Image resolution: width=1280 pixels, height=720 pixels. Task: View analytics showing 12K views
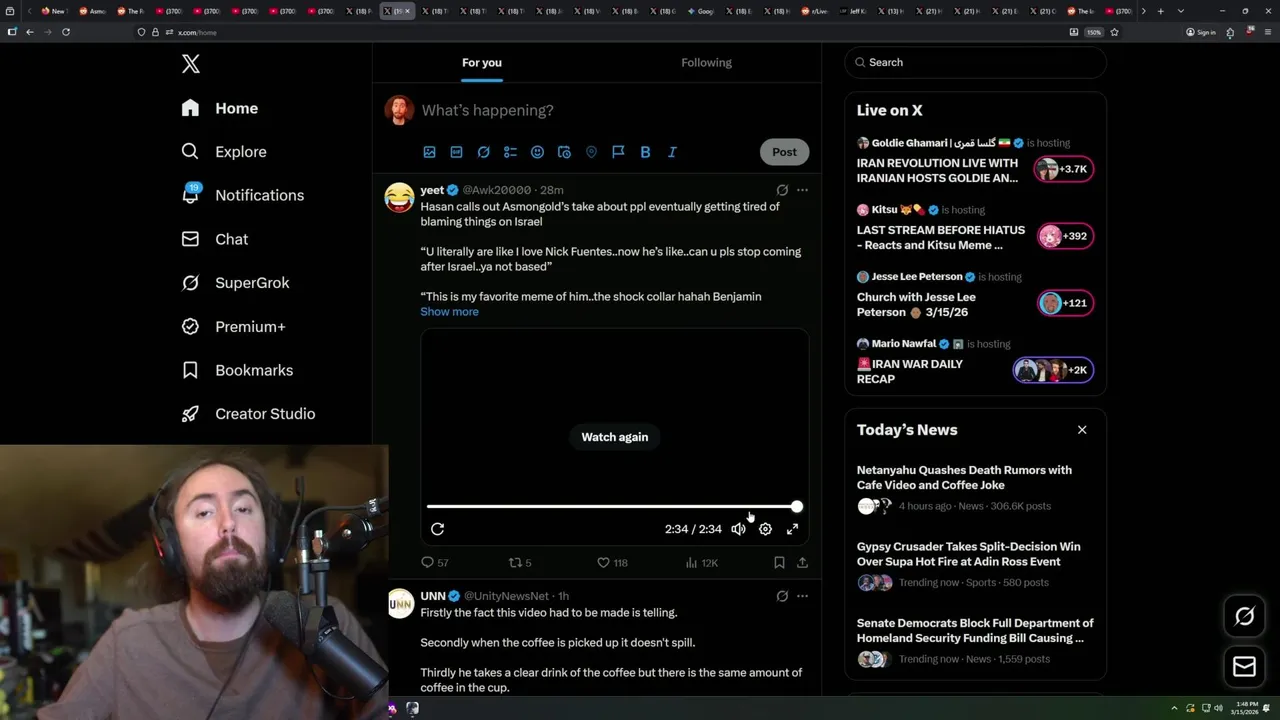[x=702, y=563]
